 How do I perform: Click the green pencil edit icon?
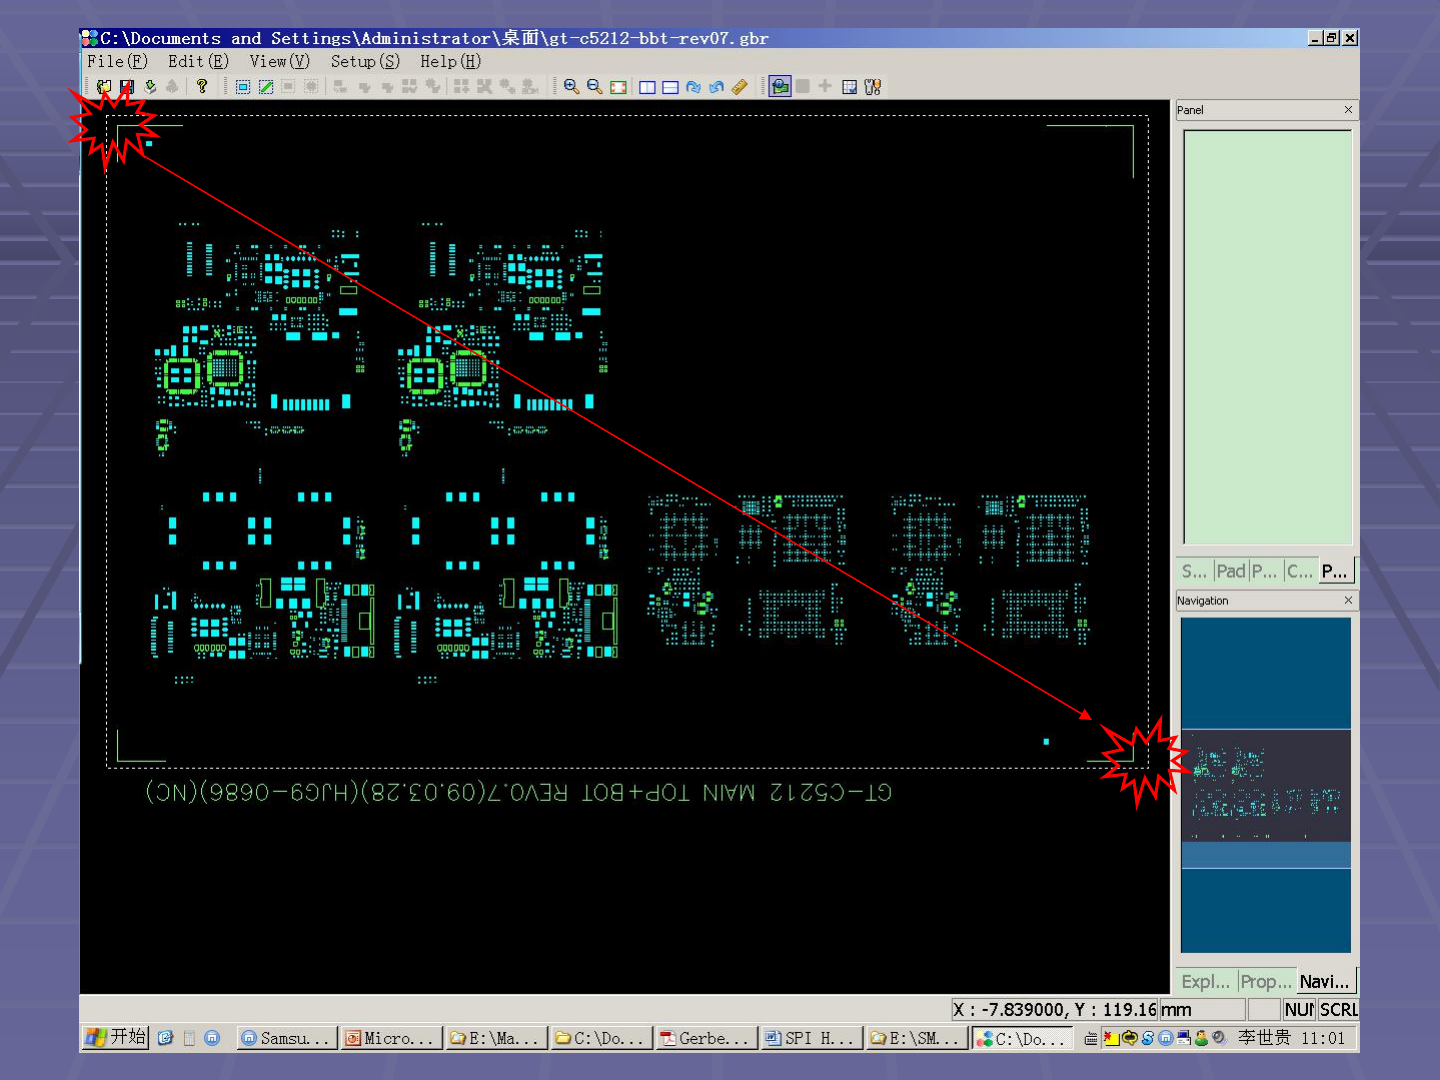(x=266, y=87)
